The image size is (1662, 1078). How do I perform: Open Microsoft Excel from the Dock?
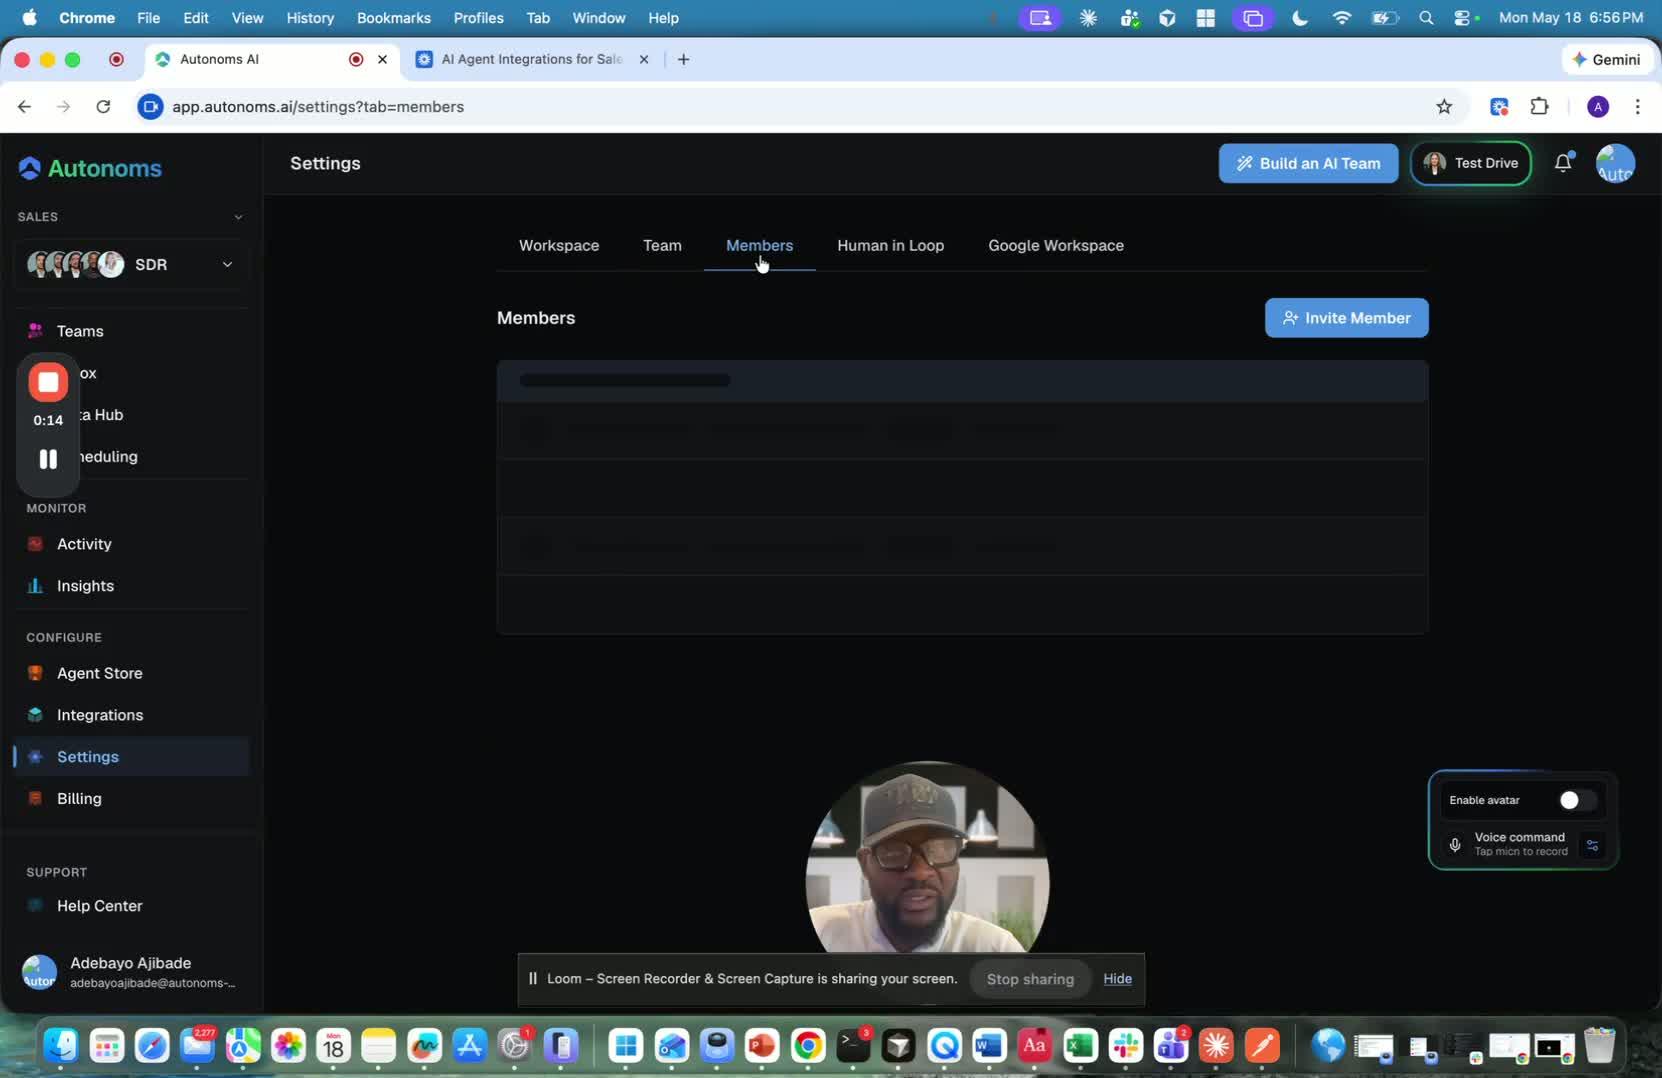(1080, 1046)
